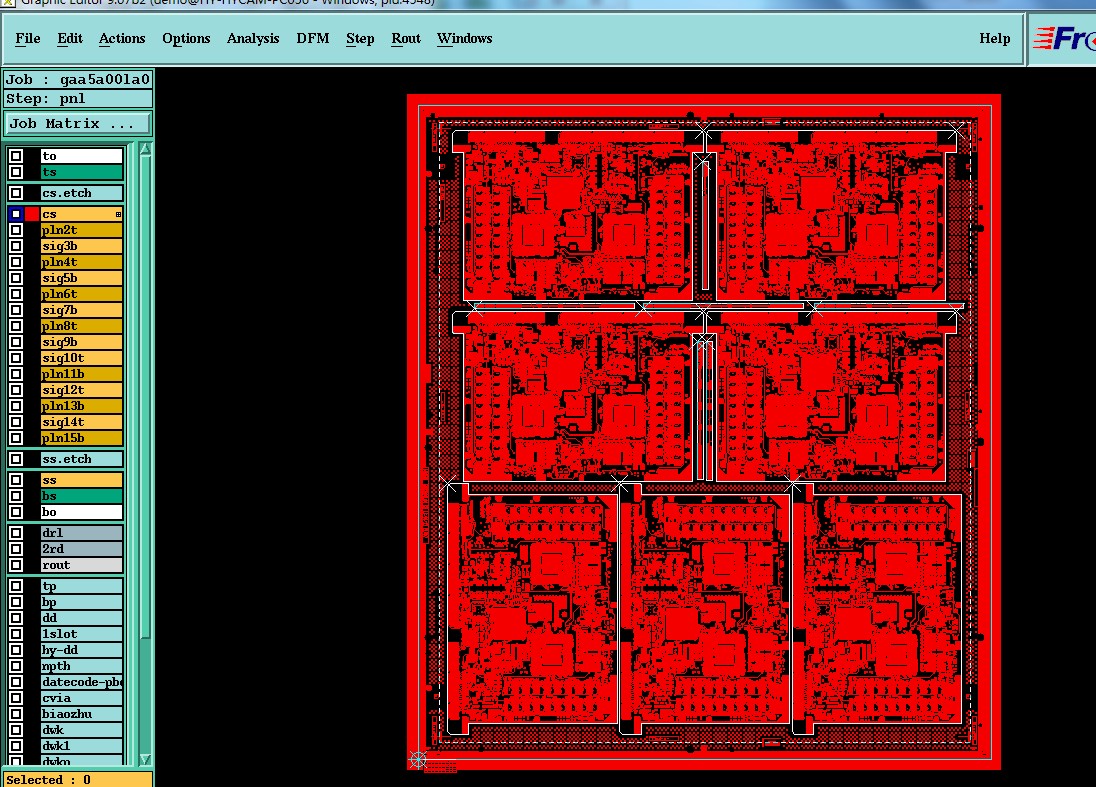Screen dimensions: 1096x787
Task: Click the Job name field gaa5a001a0
Action: 78,80
